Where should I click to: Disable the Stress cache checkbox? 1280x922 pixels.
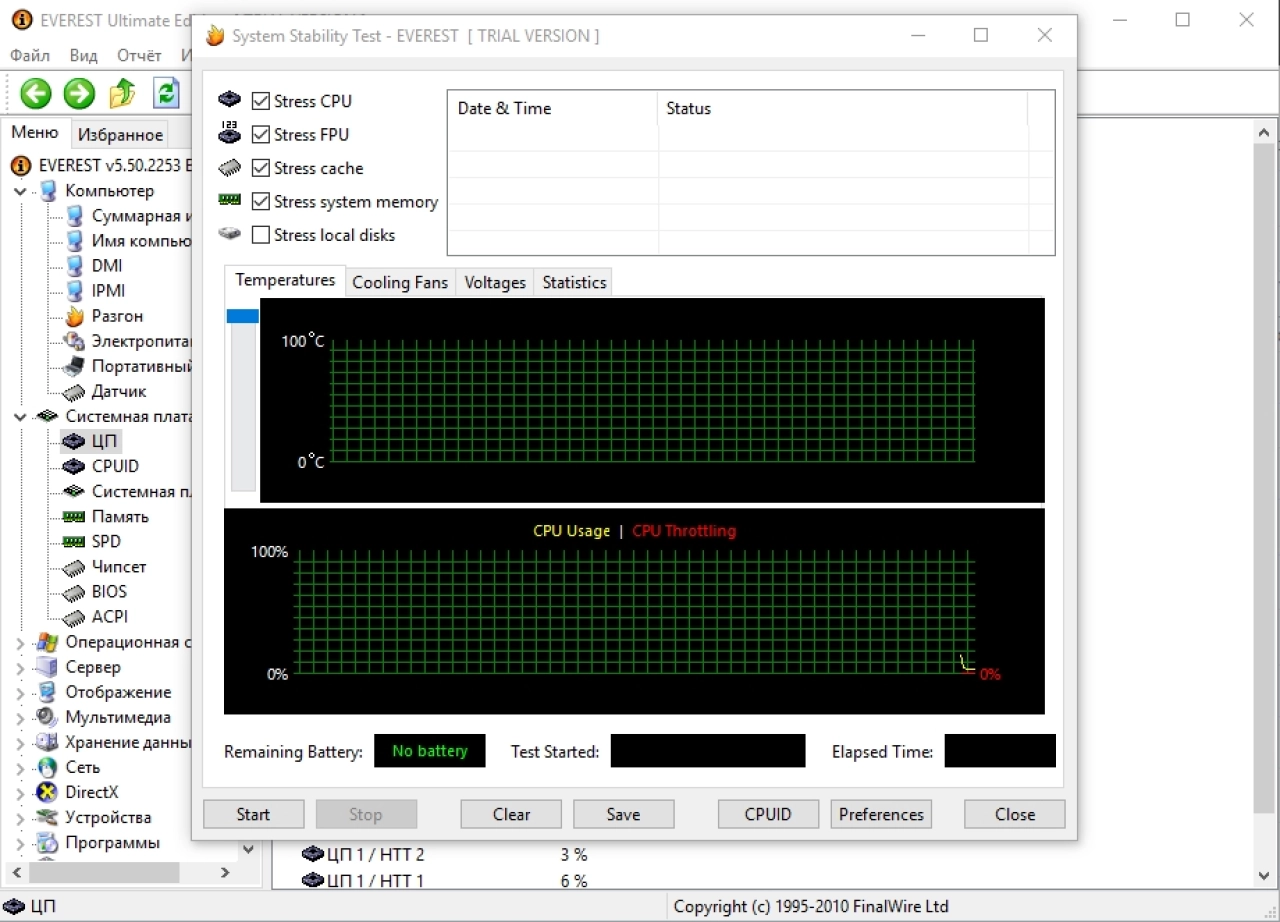(x=261, y=168)
